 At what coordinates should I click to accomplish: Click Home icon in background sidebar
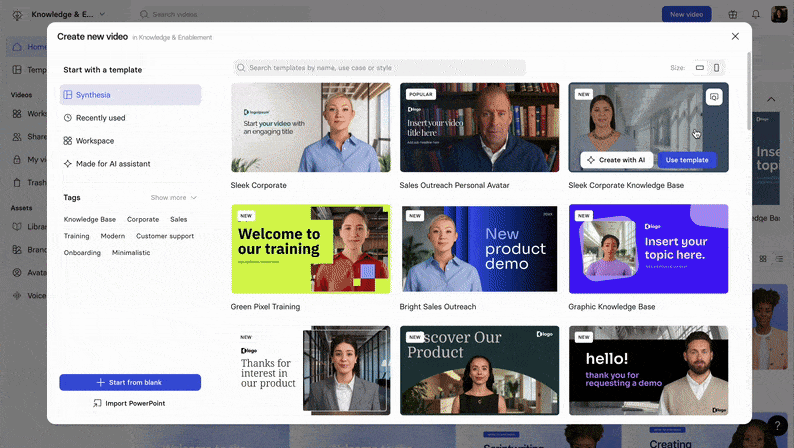pyautogui.click(x=17, y=47)
